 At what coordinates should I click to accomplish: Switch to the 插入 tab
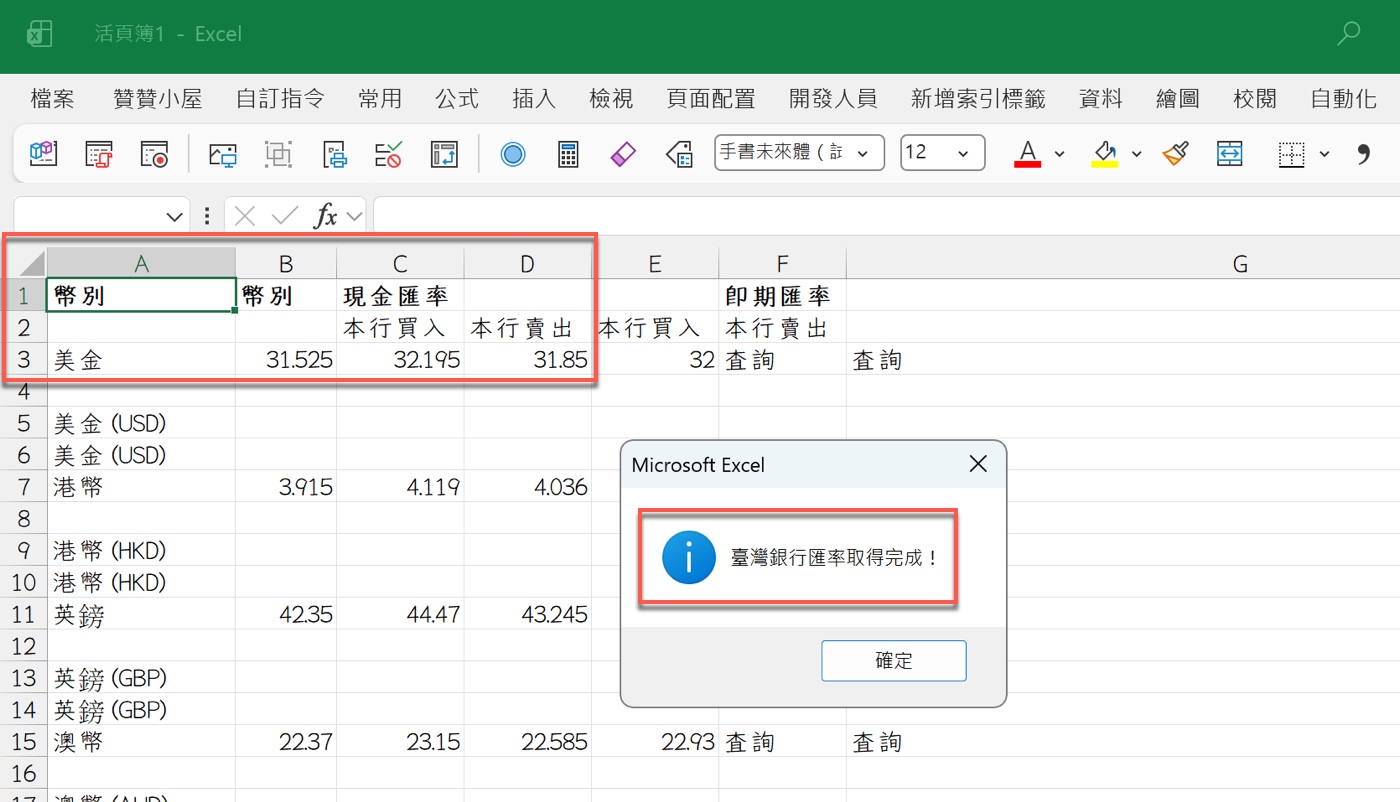coord(534,98)
